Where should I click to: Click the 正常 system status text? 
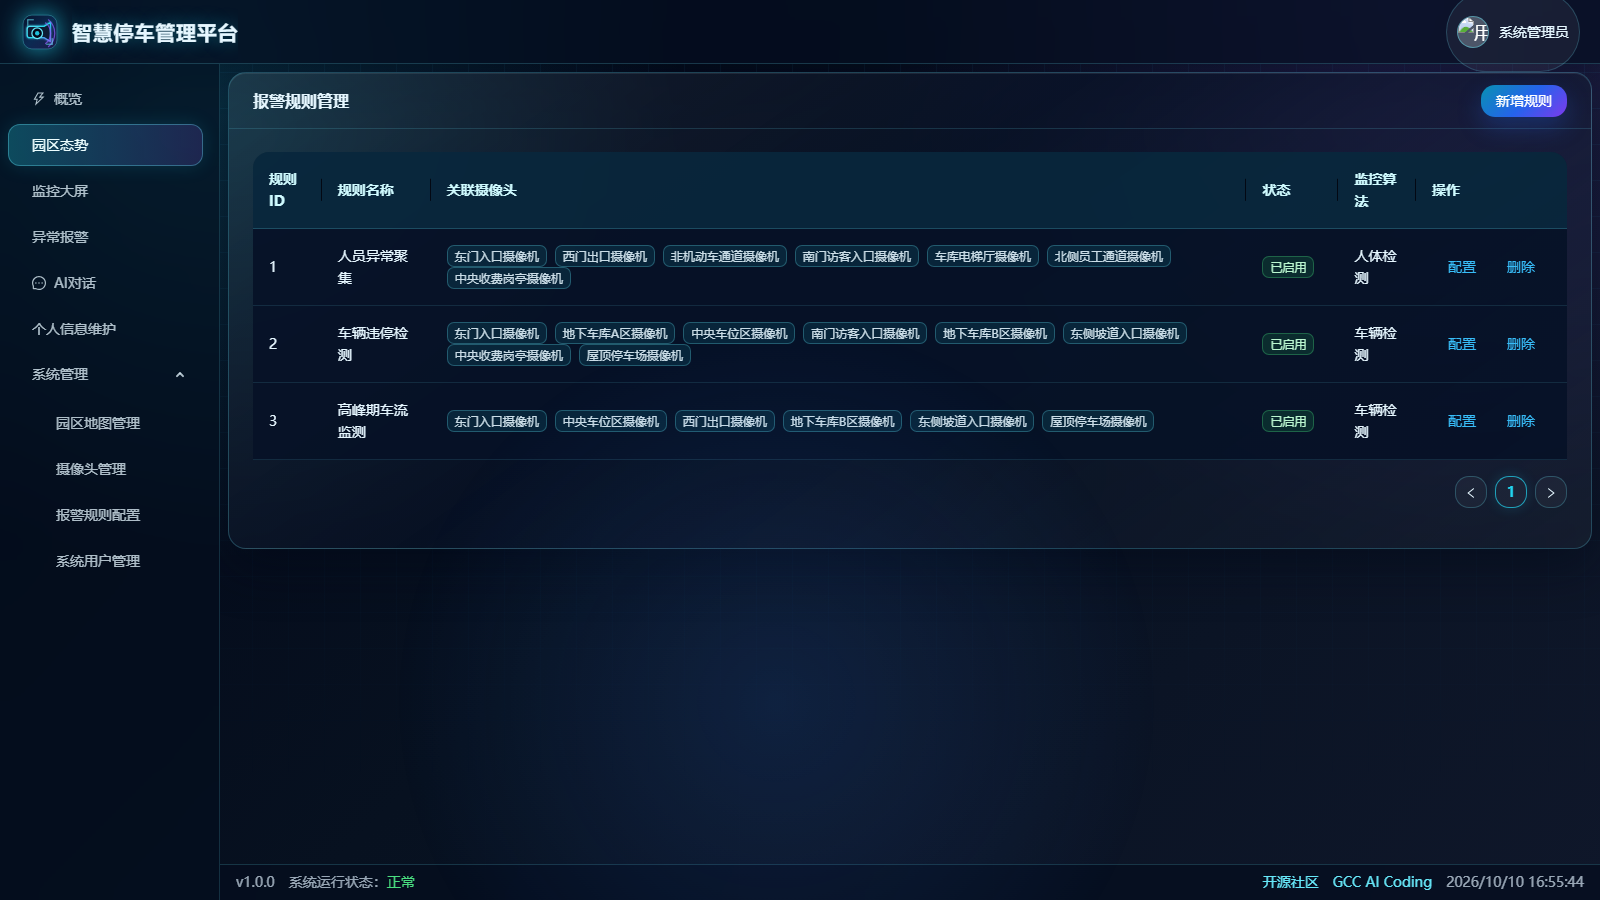(x=401, y=882)
